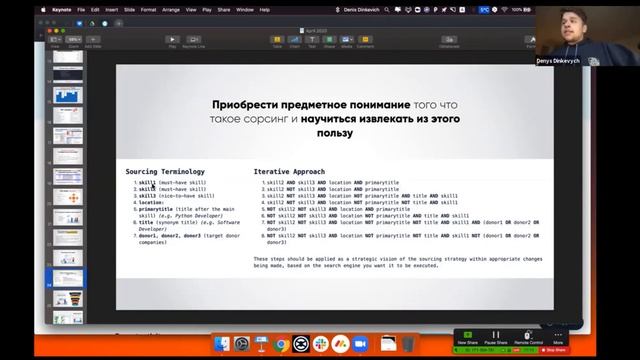
Task: Click the Play slideshow button in Keynote toolbar
Action: (x=172, y=40)
